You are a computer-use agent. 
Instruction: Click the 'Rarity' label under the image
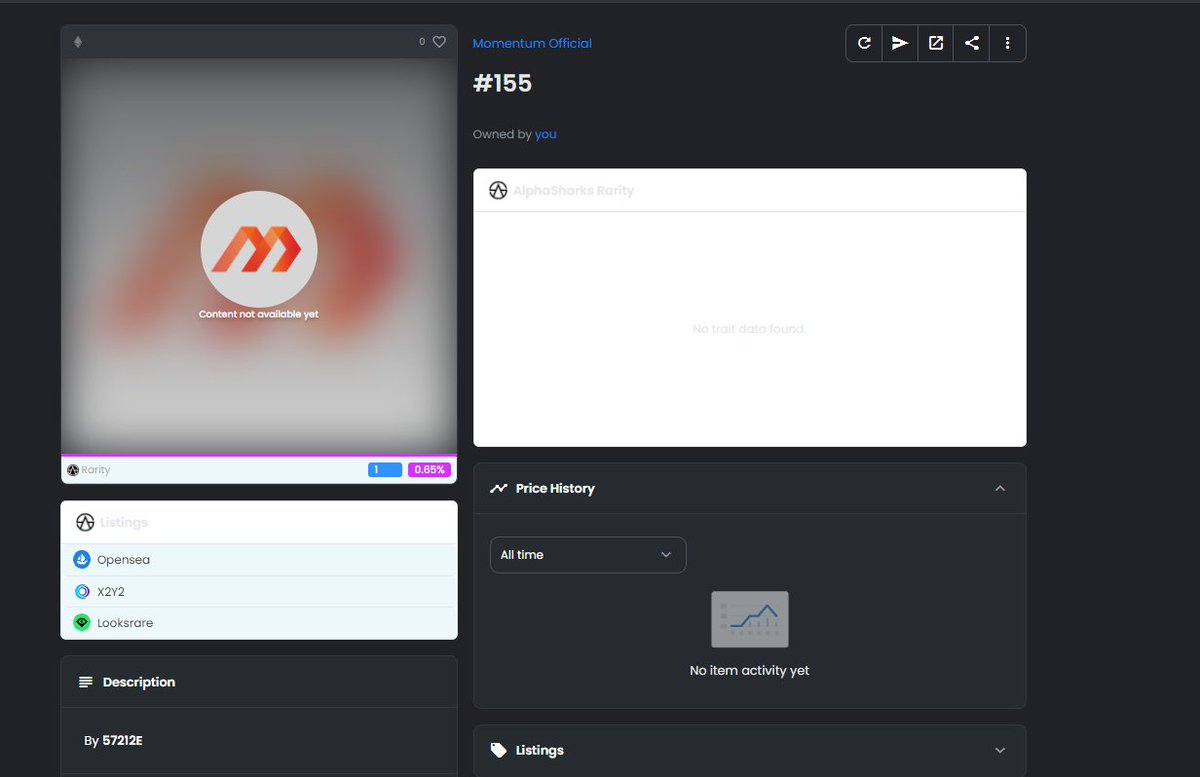96,470
